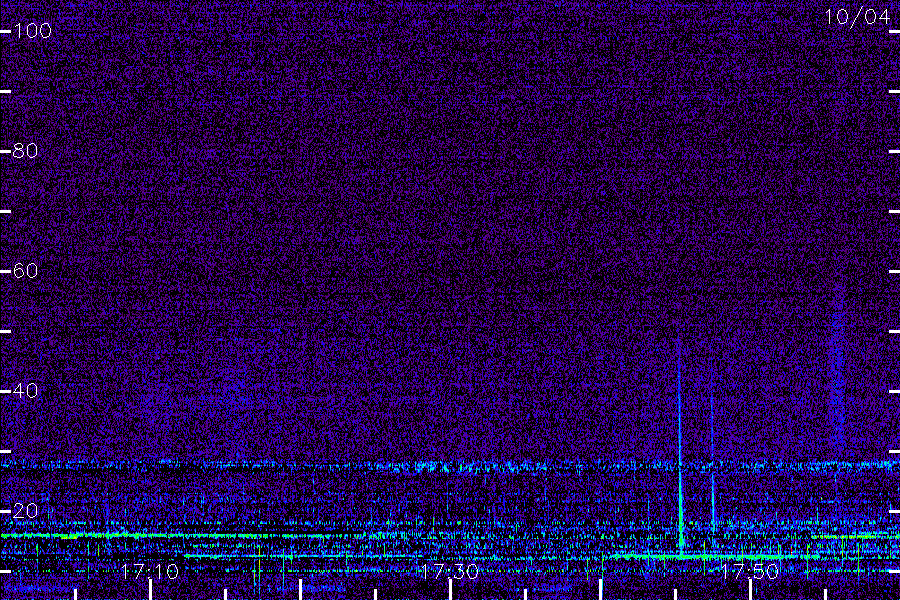Click the 60 frequency axis label
This screenshot has height=600, width=900.
25,270
